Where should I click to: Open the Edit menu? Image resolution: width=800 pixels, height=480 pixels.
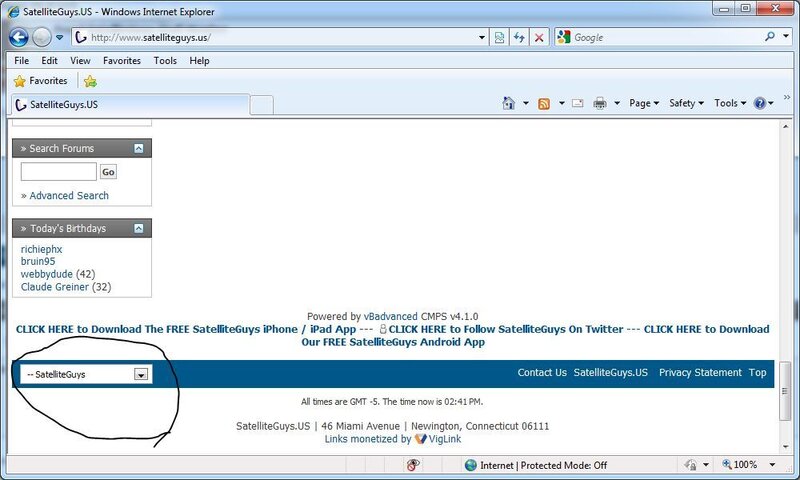pos(49,61)
